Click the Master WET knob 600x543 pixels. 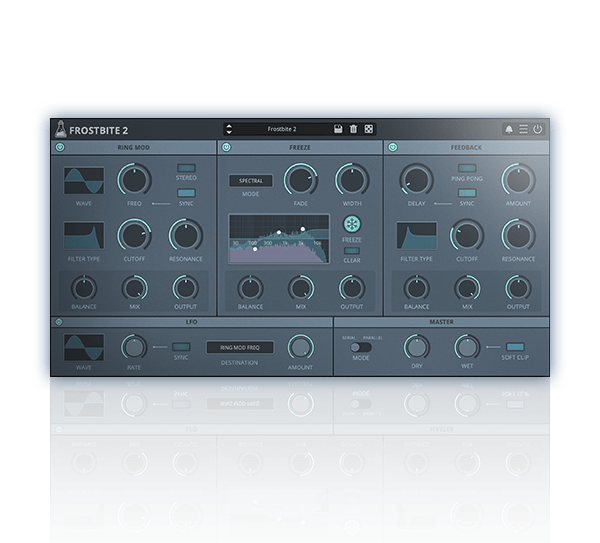[x=467, y=347]
